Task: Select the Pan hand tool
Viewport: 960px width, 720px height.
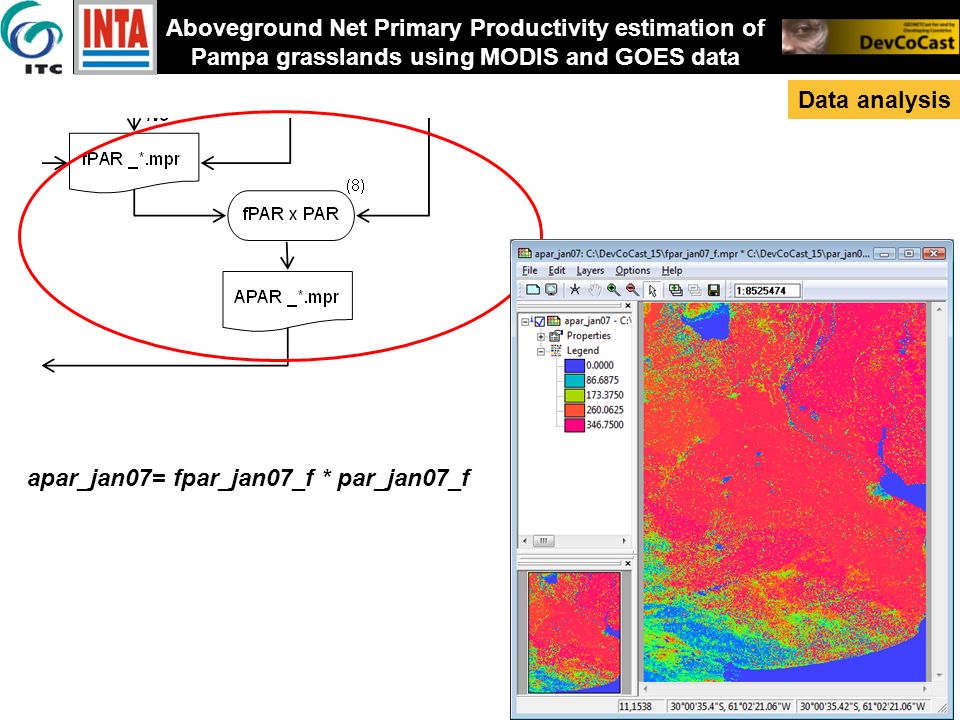Action: click(x=594, y=290)
